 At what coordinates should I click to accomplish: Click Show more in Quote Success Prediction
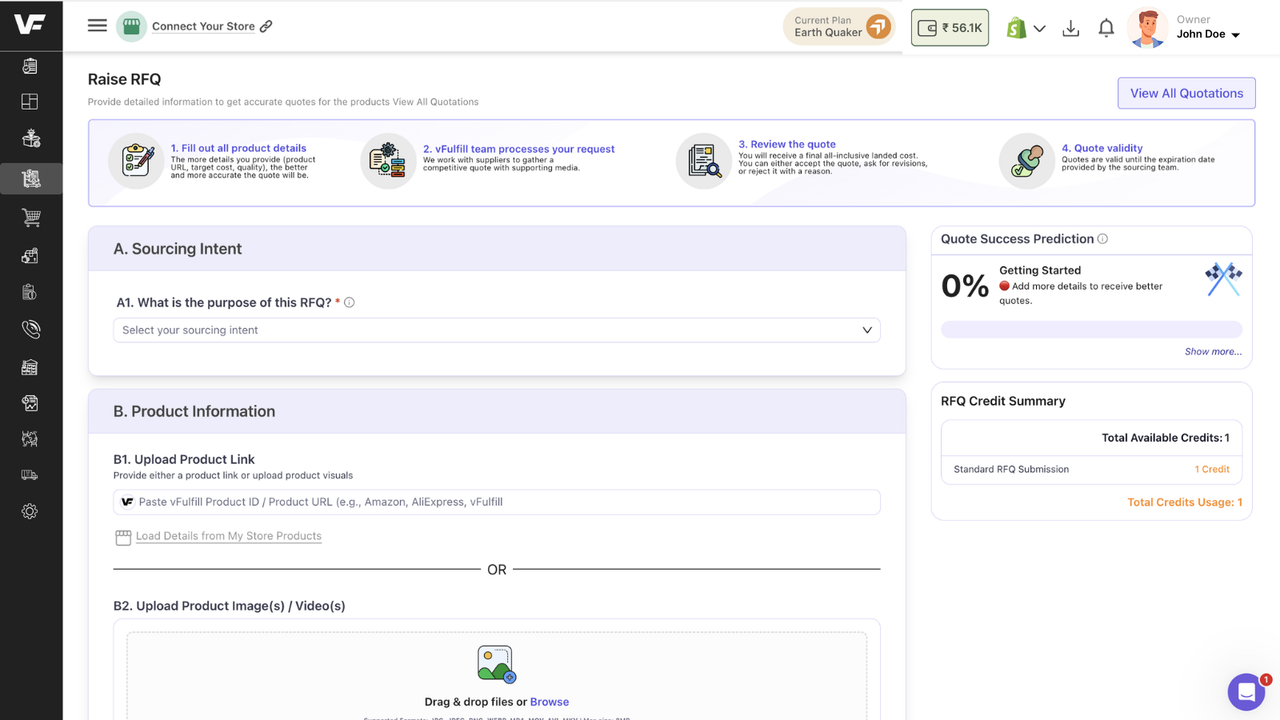point(1213,352)
